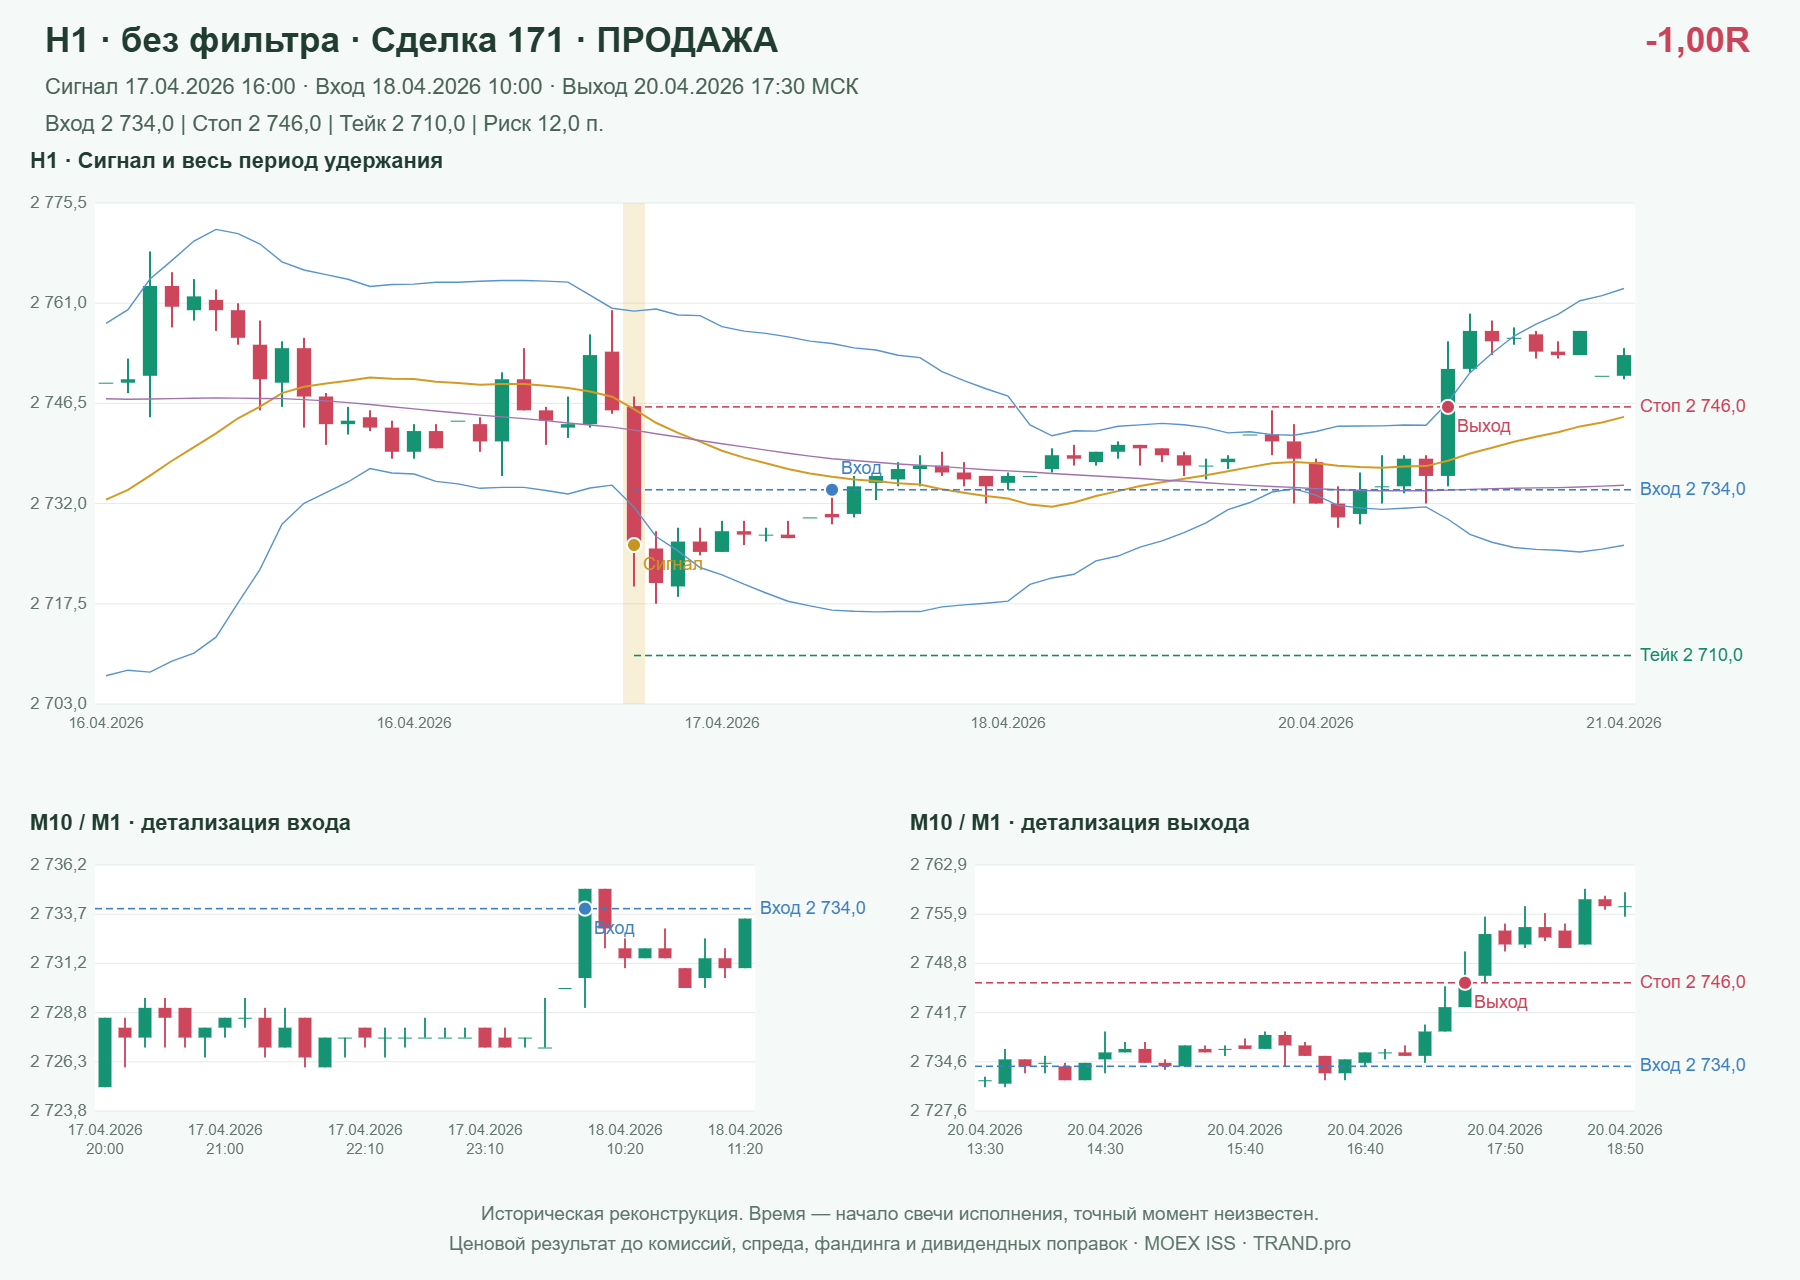The height and width of the screenshot is (1280, 1800).
Task: Click the red exit dot in M10 exit chart
Action: 1465,983
